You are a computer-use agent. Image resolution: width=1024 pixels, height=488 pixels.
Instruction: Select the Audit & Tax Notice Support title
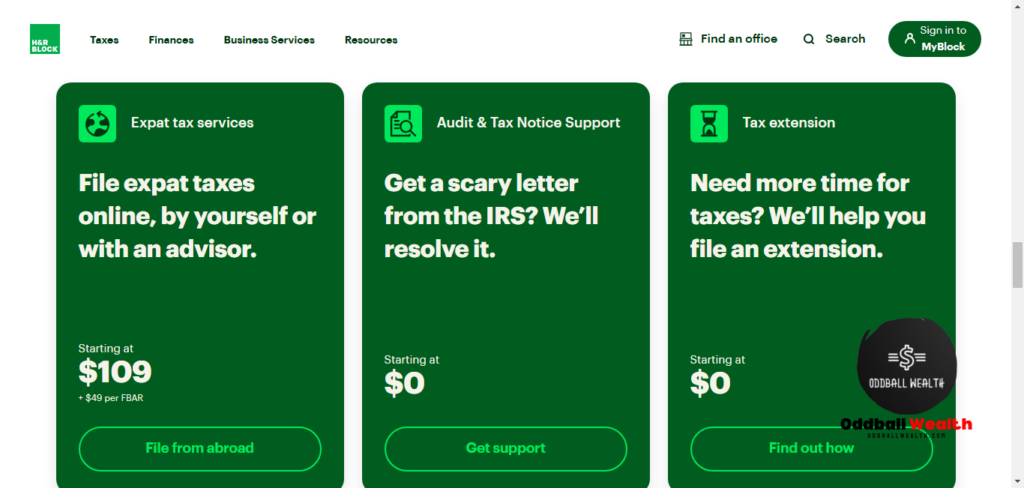[528, 123]
